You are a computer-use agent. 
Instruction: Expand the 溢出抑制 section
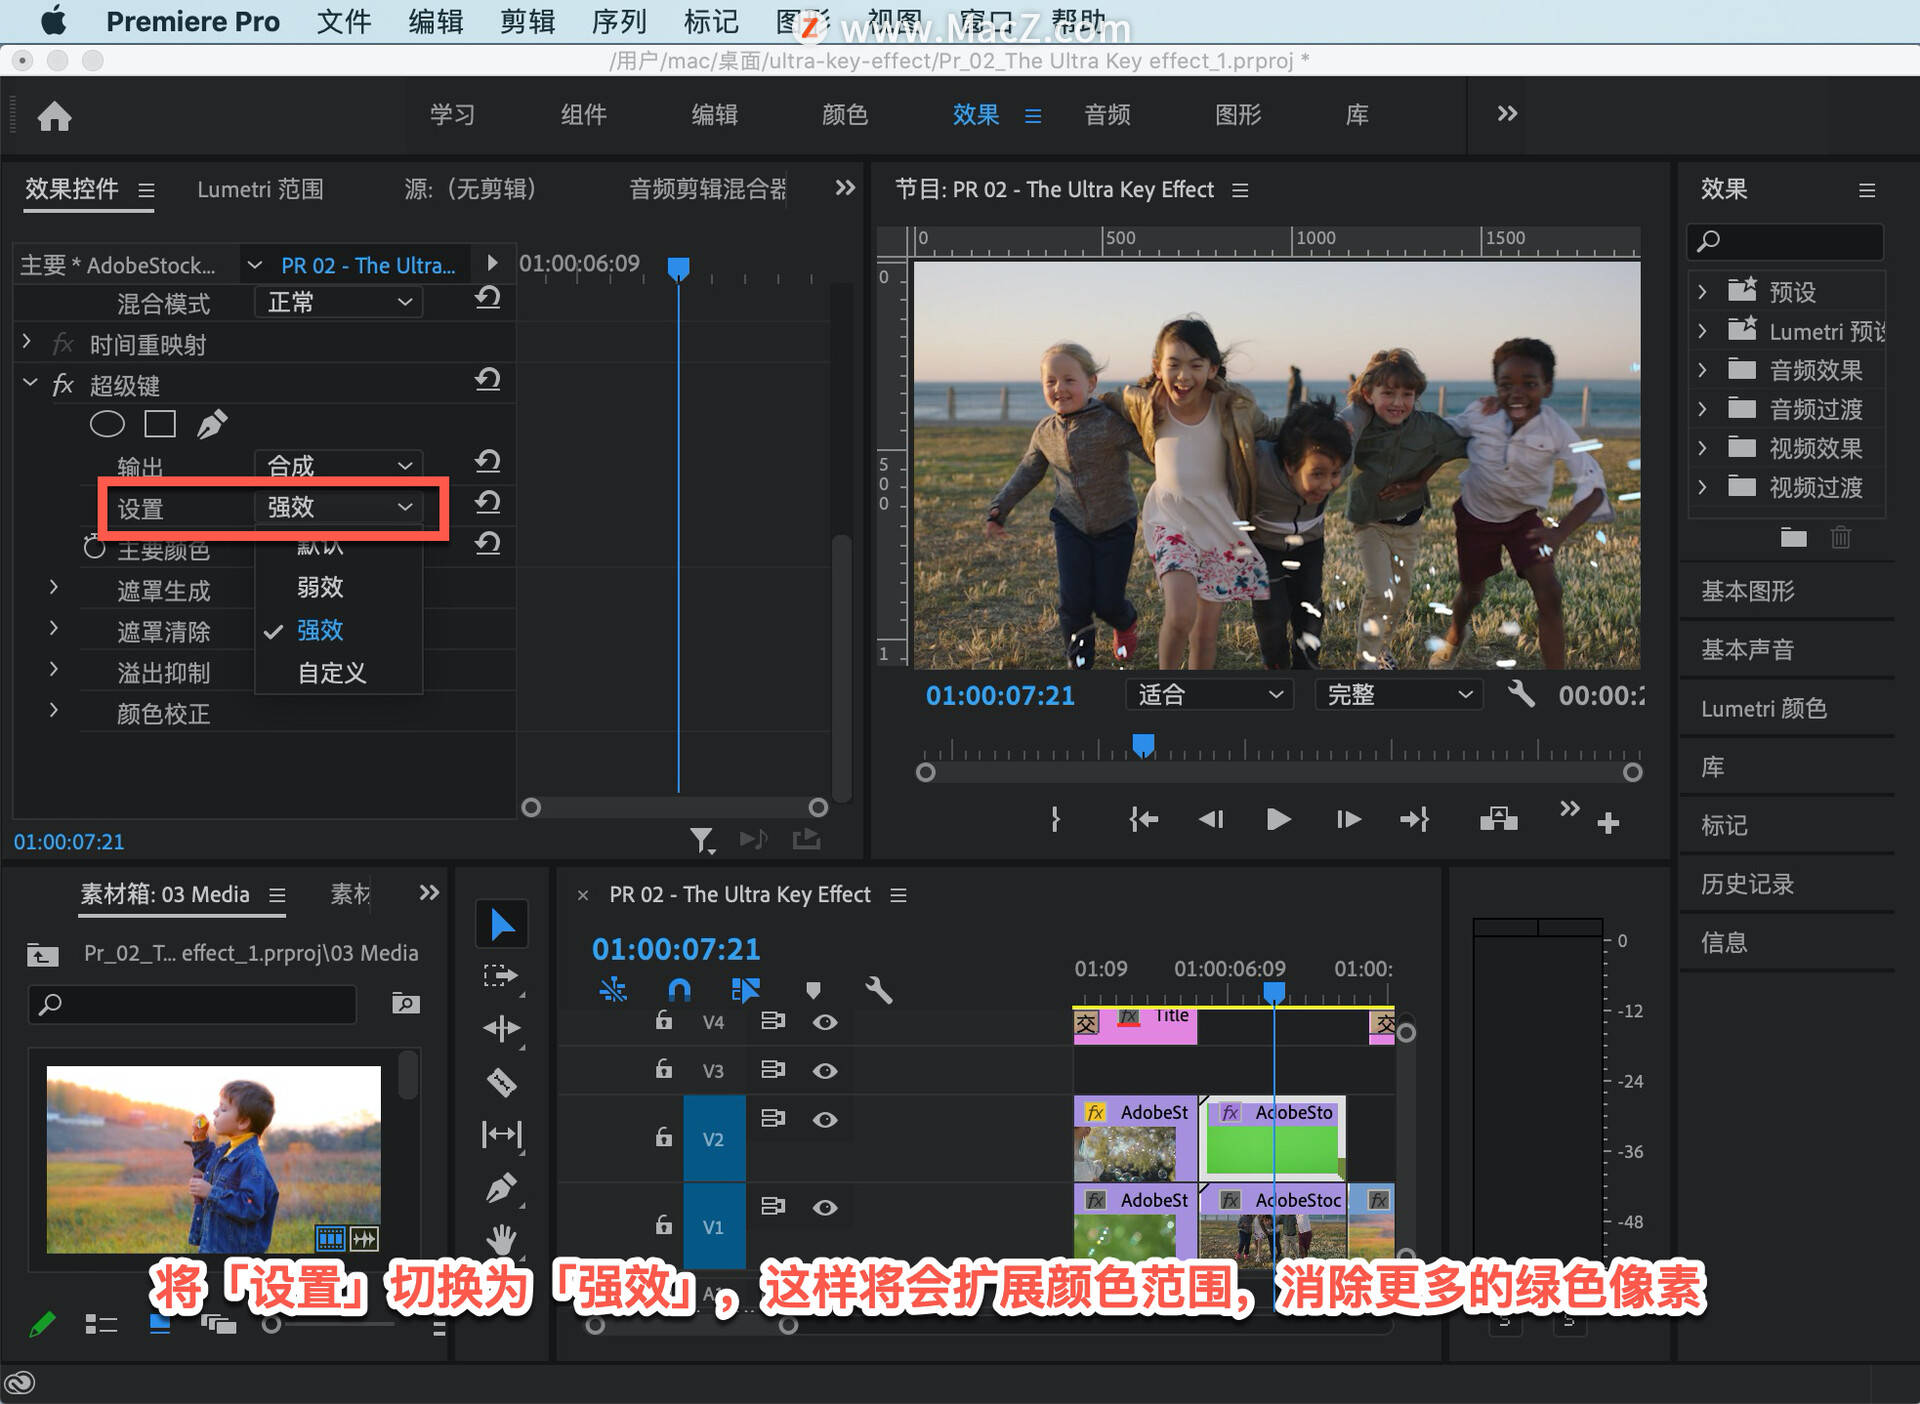coord(54,670)
